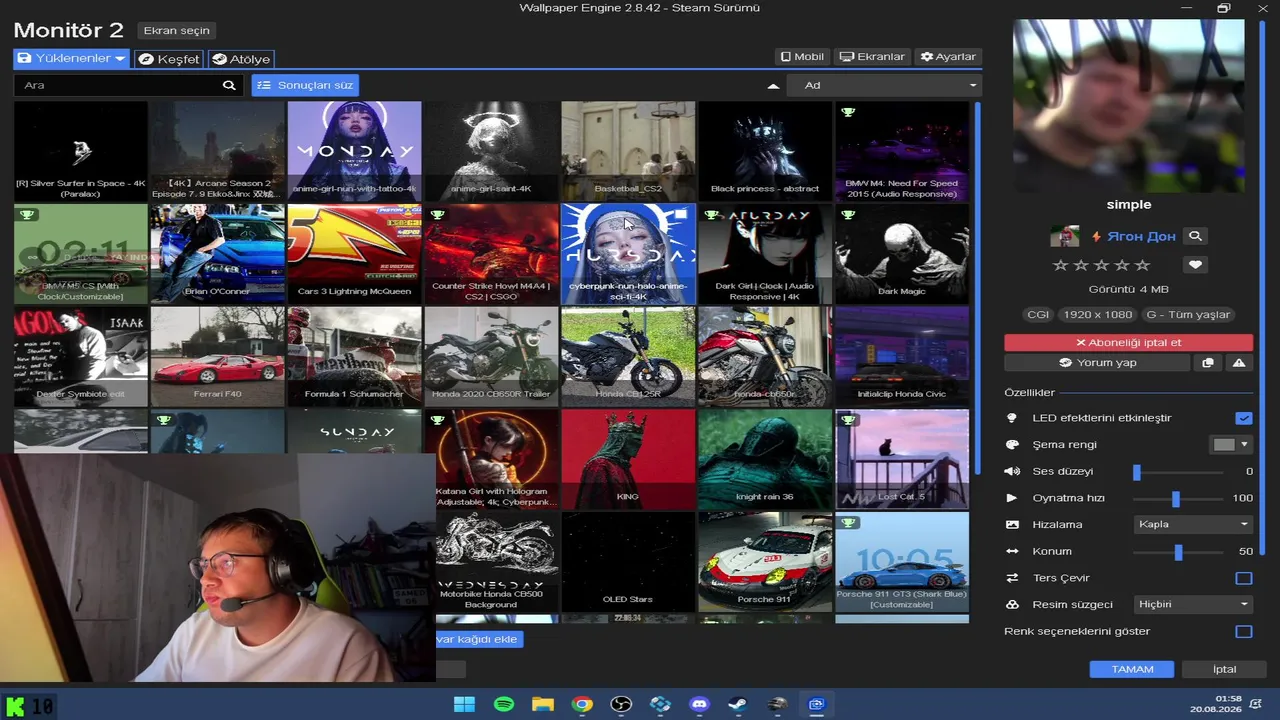Select the Porsche 911 wallpaper thumbnail
Viewport: 1280px width, 720px height.
click(765, 561)
